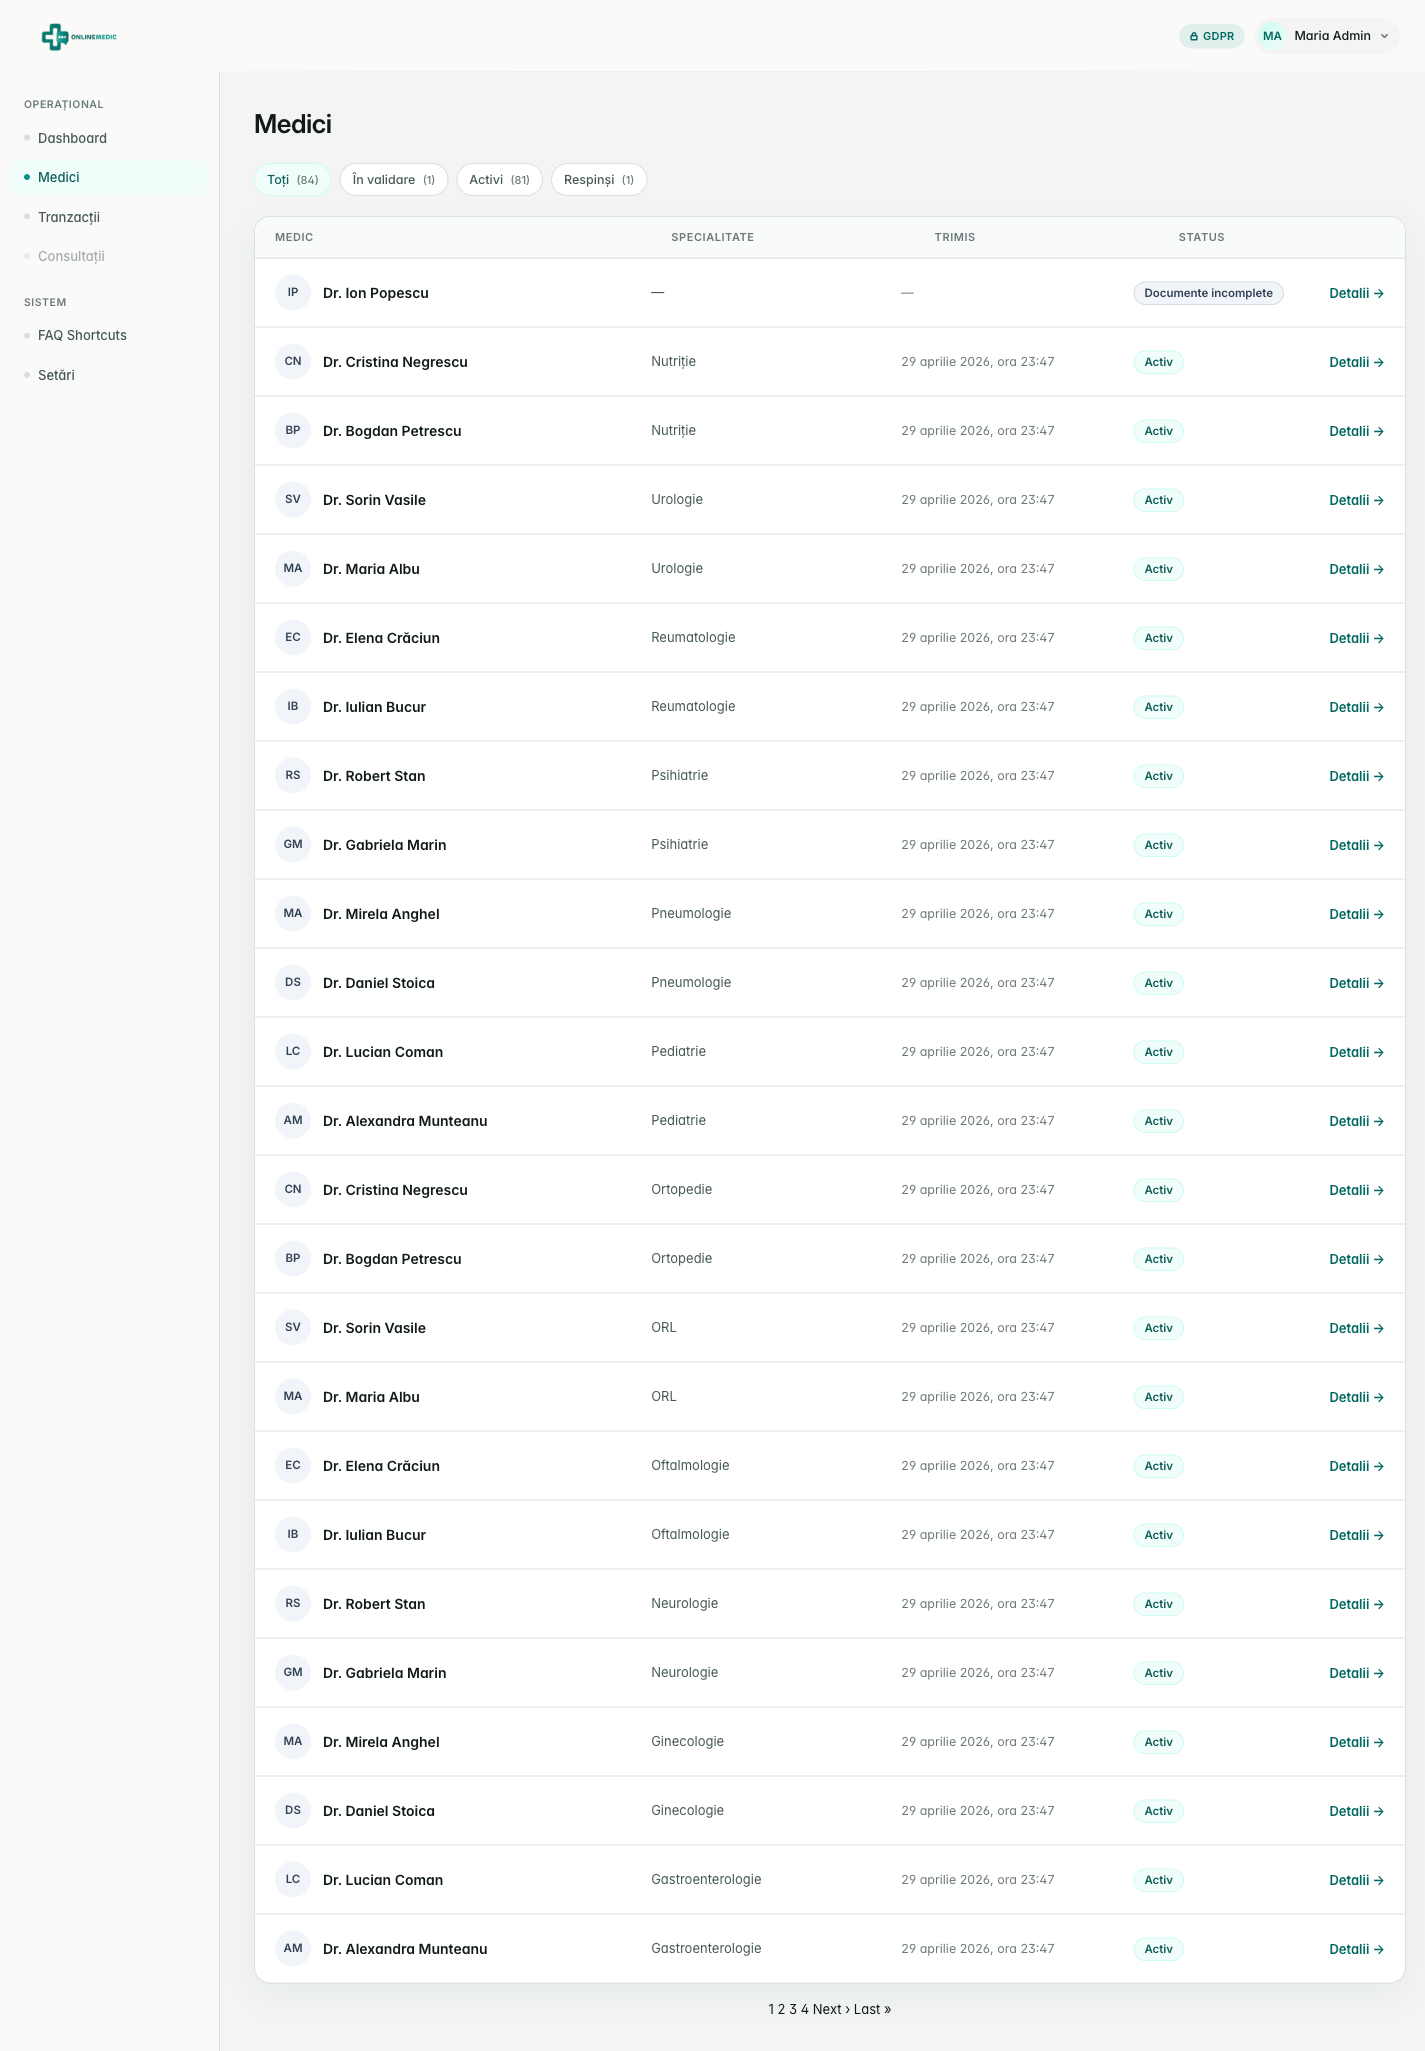Click the MA avatar of Mirela Anghel, Pneumologie

point(293,914)
